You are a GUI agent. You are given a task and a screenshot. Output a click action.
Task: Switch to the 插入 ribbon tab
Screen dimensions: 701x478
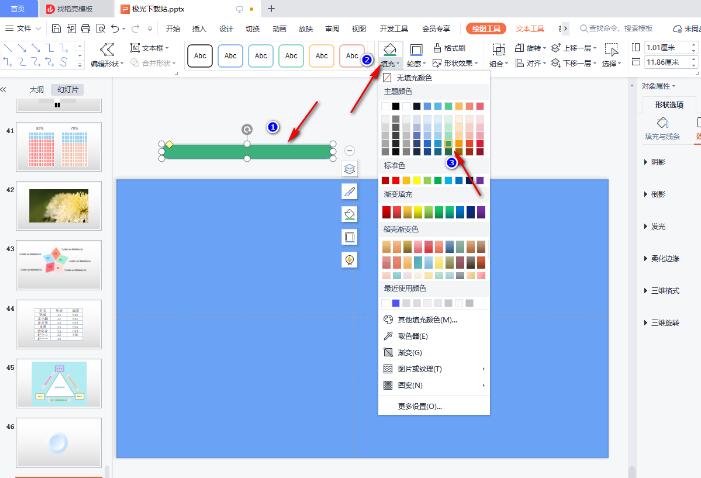coord(199,29)
